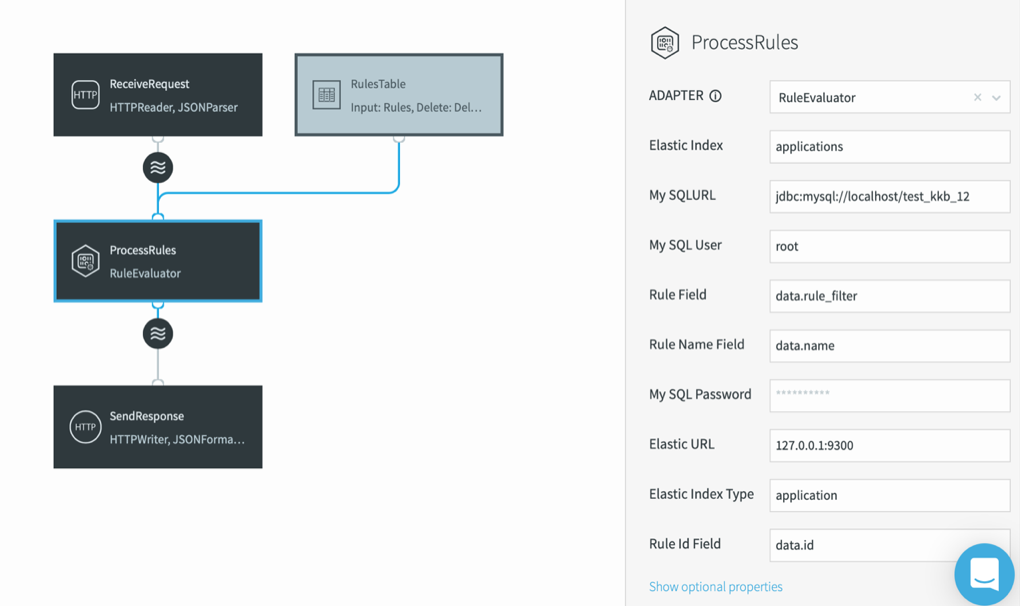Open the chat support bubble

(x=984, y=574)
